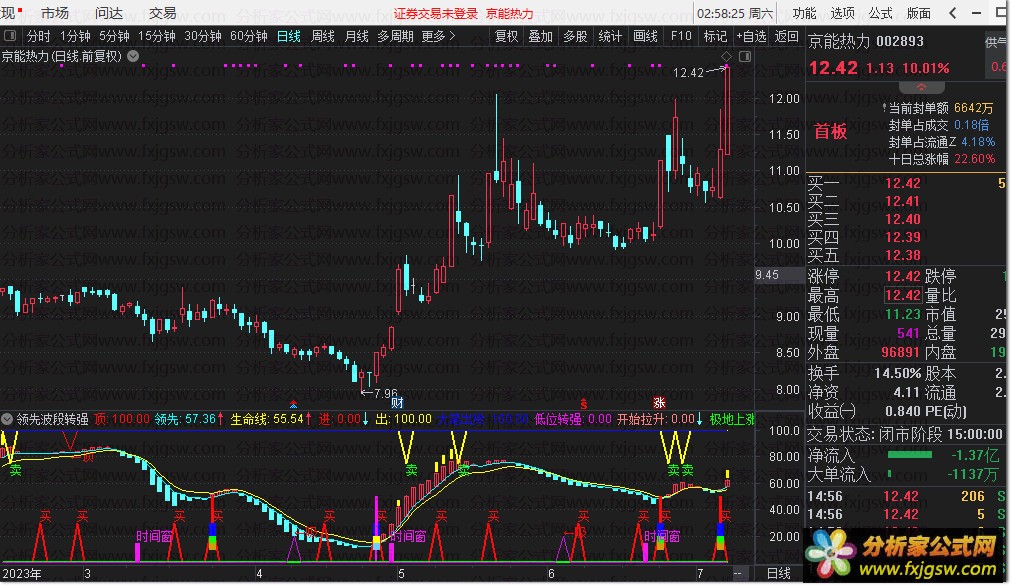Open the 多股 multi-stock view
Viewport: 1013px width, 586px height.
(575, 36)
